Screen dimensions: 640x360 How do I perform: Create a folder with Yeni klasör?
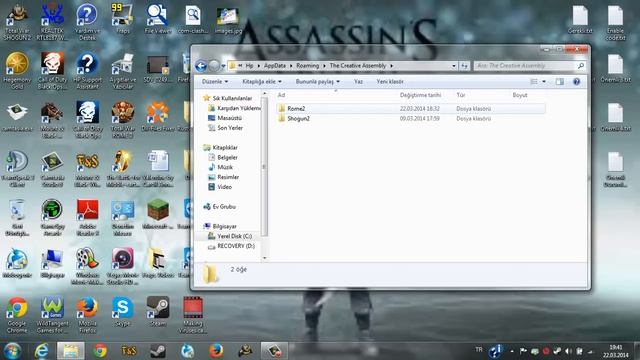pyautogui.click(x=390, y=82)
